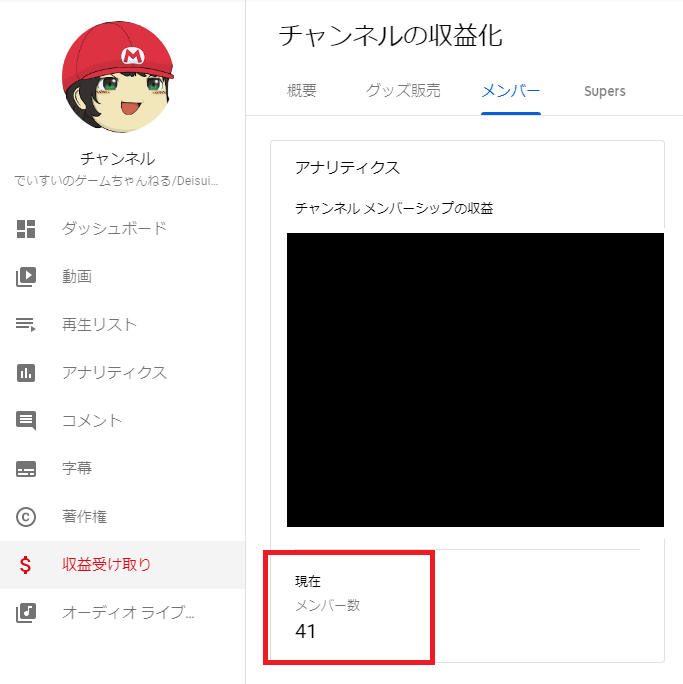Click the video library icon next to 動画
683x684 pixels.
[x=26, y=277]
